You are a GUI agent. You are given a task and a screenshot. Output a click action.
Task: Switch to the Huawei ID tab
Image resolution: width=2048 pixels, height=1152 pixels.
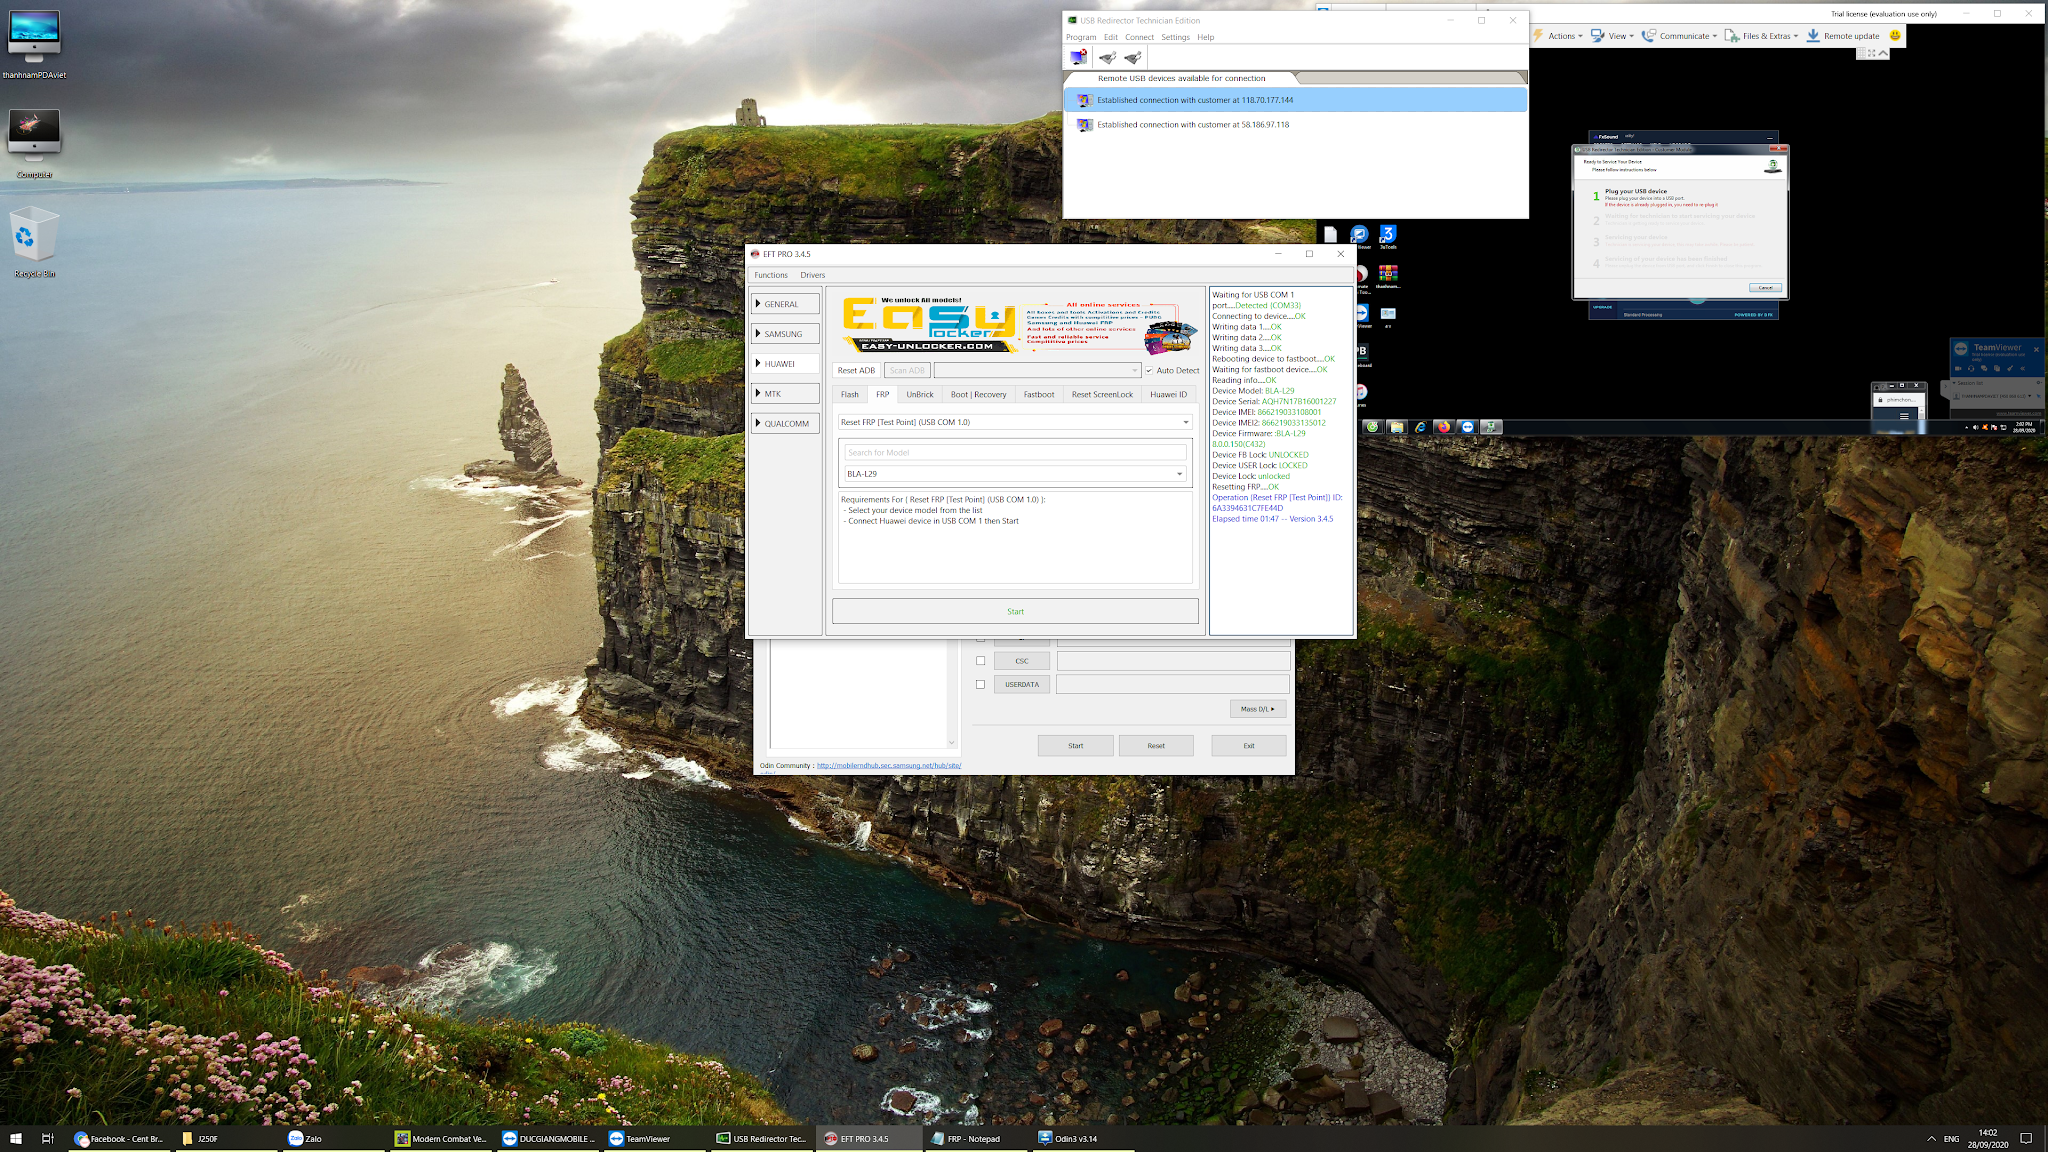point(1168,394)
